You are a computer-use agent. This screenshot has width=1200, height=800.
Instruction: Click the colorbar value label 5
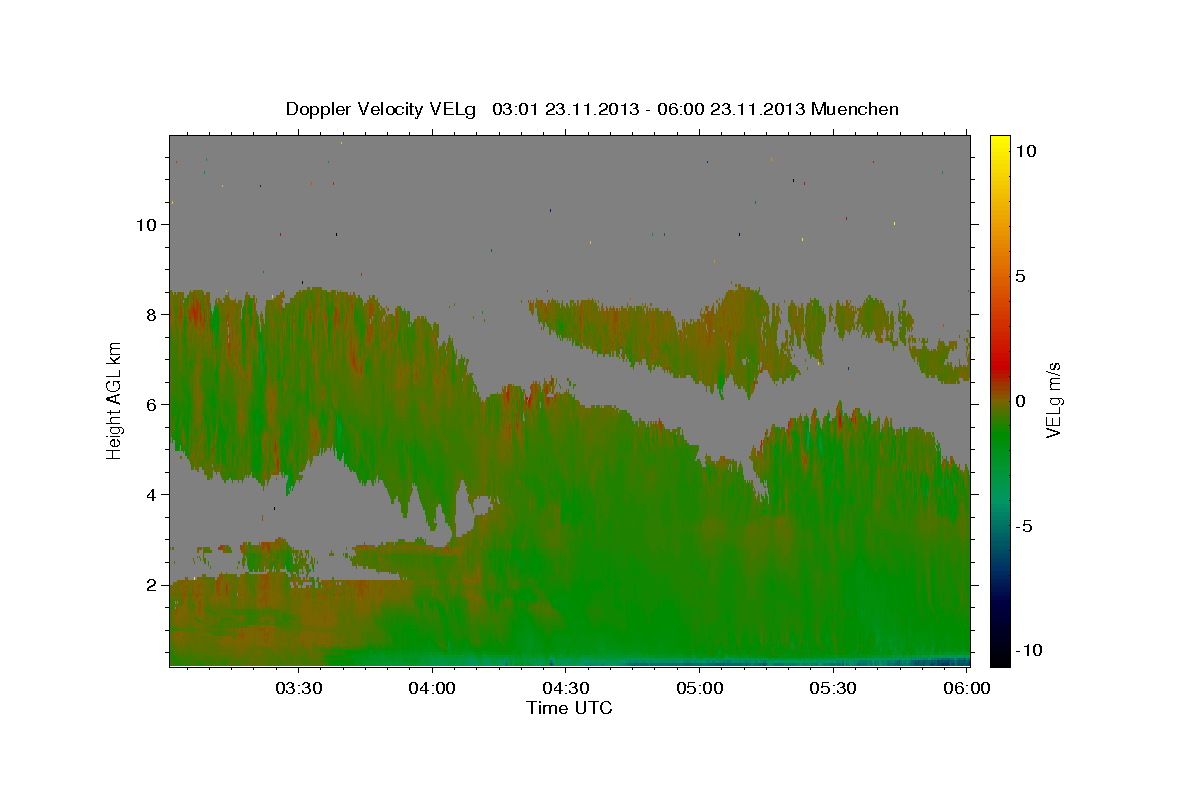1020,276
